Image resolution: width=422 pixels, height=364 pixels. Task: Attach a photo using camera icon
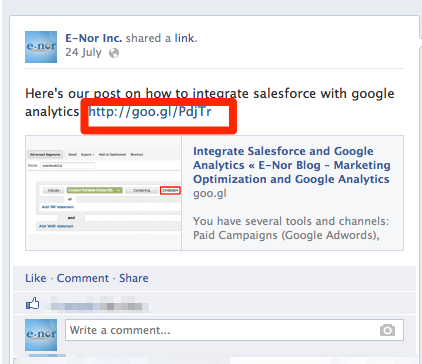(387, 330)
